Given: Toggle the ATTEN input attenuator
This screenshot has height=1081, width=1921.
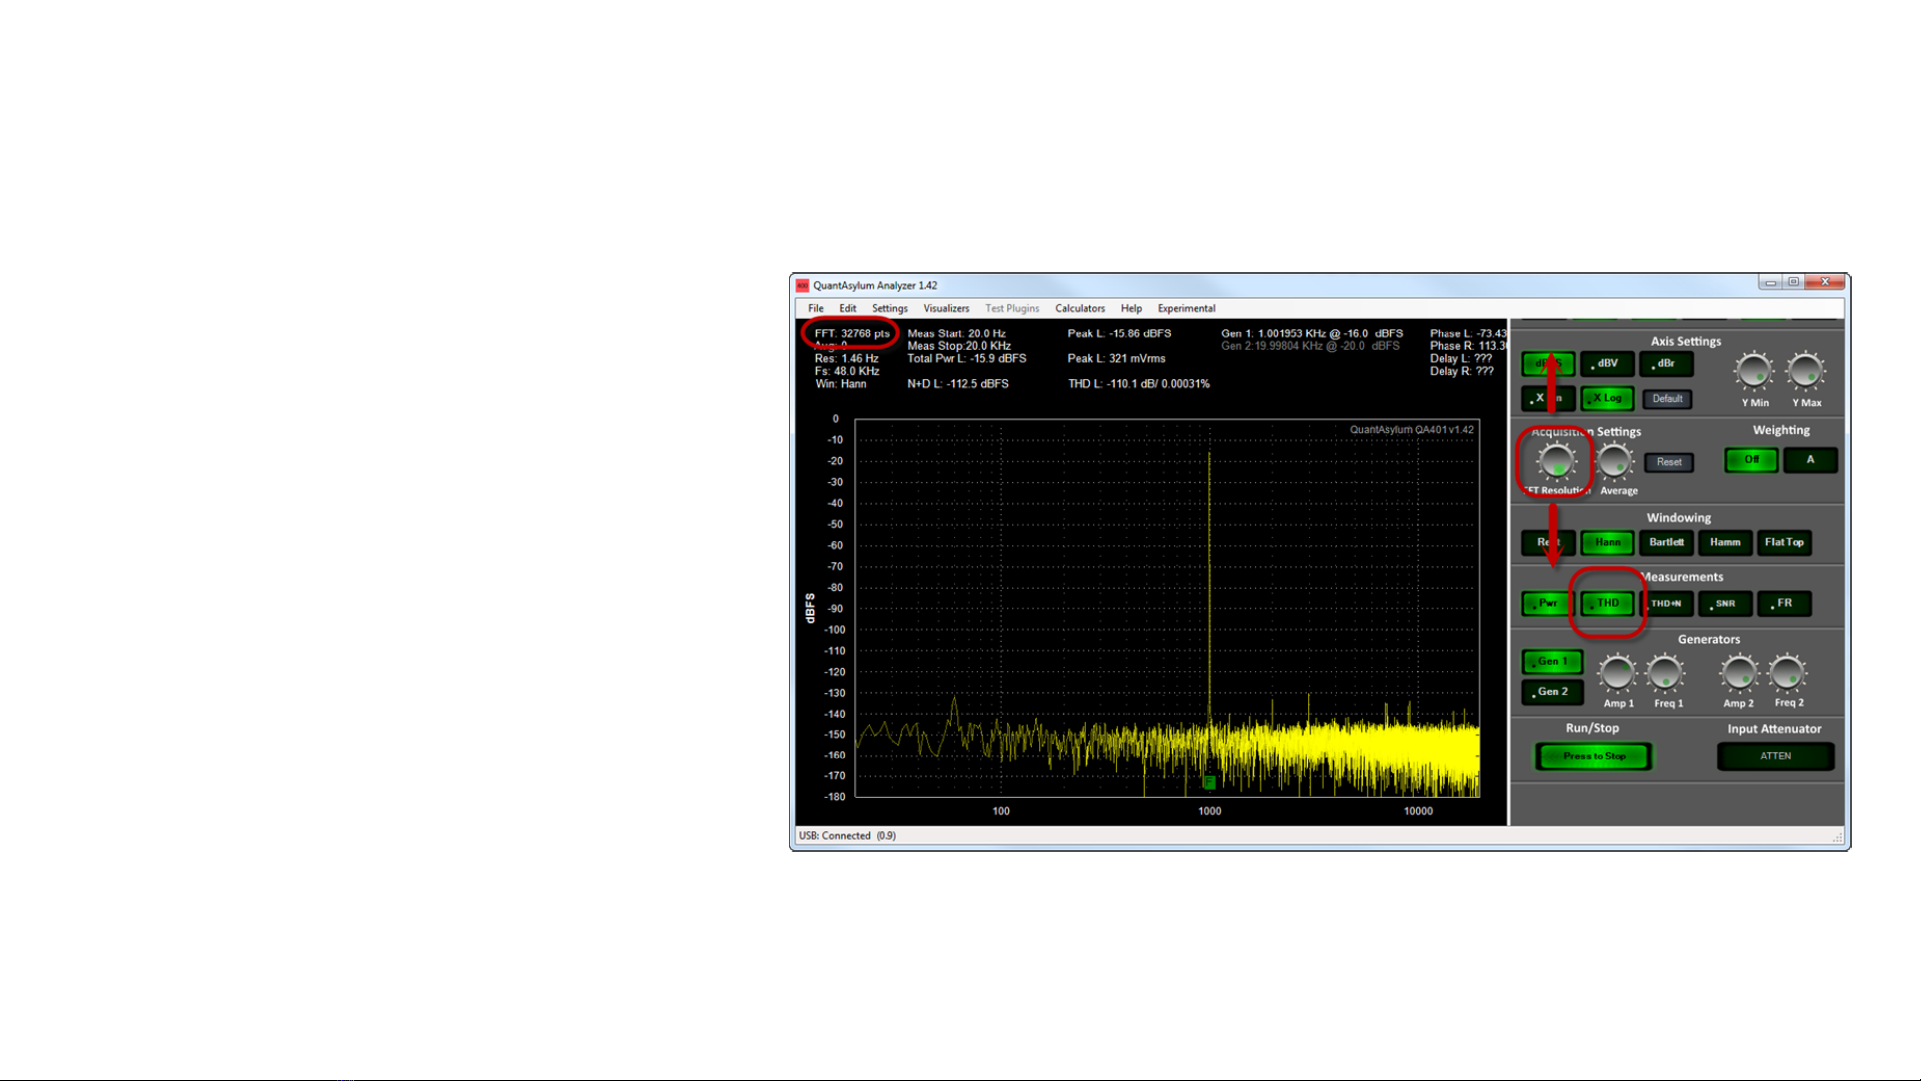Looking at the screenshot, I should pos(1775,756).
